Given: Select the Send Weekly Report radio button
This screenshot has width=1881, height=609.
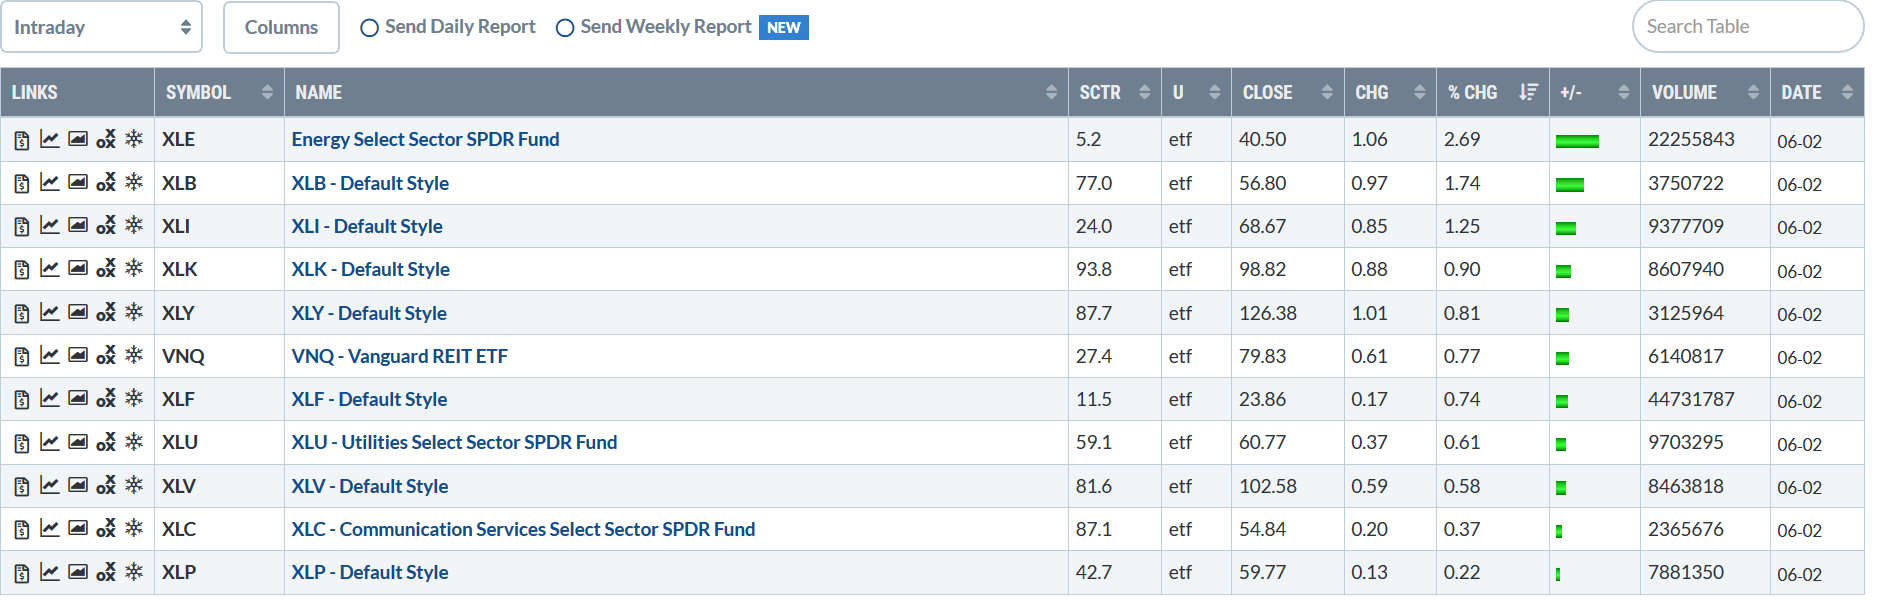Looking at the screenshot, I should pyautogui.click(x=565, y=28).
